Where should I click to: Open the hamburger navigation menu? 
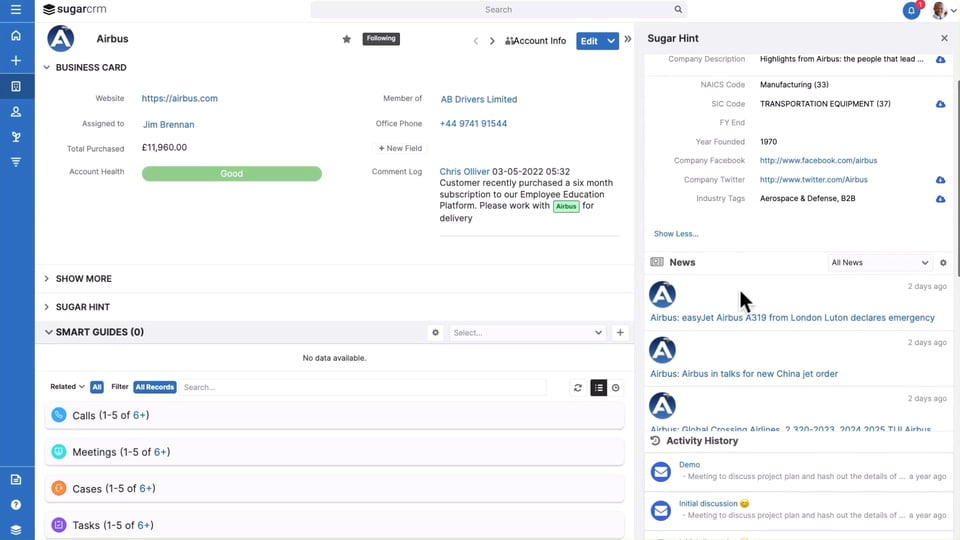point(16,9)
